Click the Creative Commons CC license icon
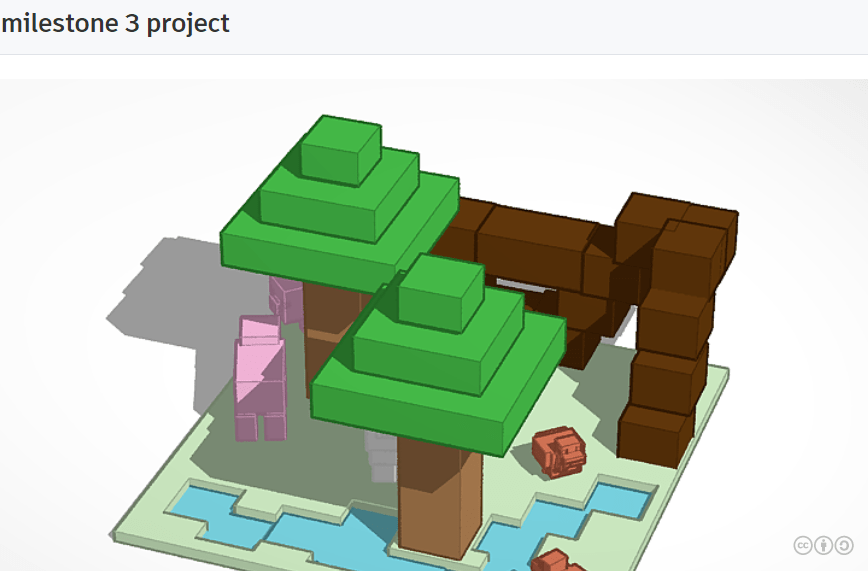This screenshot has width=868, height=571. point(803,546)
